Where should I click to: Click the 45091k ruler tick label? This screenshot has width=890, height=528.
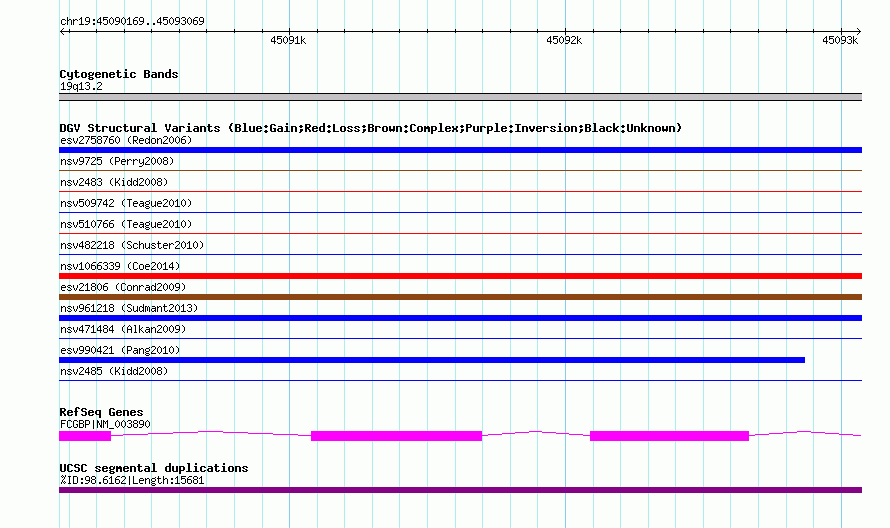pyautogui.click(x=288, y=40)
